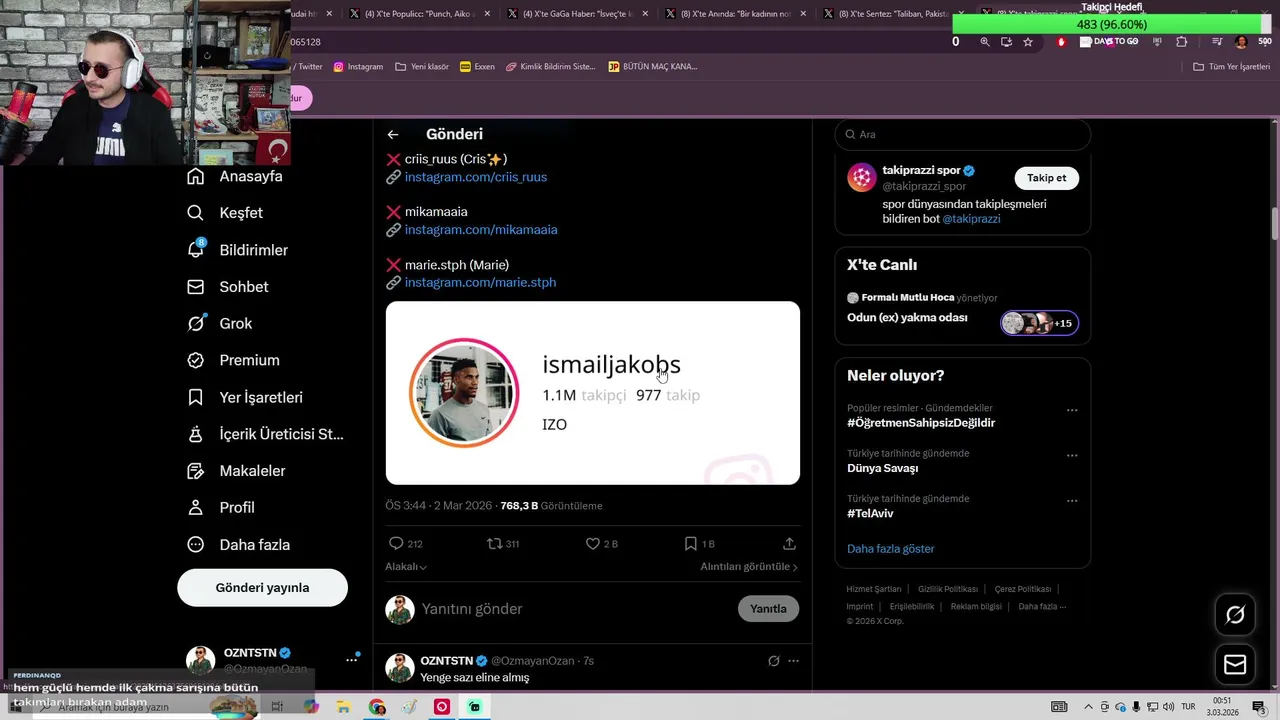Expand Alakalı reply sorting dropdown
Image resolution: width=1280 pixels, height=720 pixels.
(406, 567)
